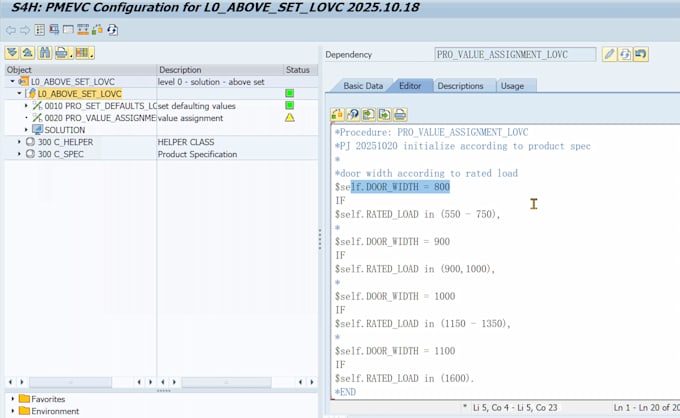
Task: Click the back arrow in the top toolbar
Action: click(x=11, y=30)
